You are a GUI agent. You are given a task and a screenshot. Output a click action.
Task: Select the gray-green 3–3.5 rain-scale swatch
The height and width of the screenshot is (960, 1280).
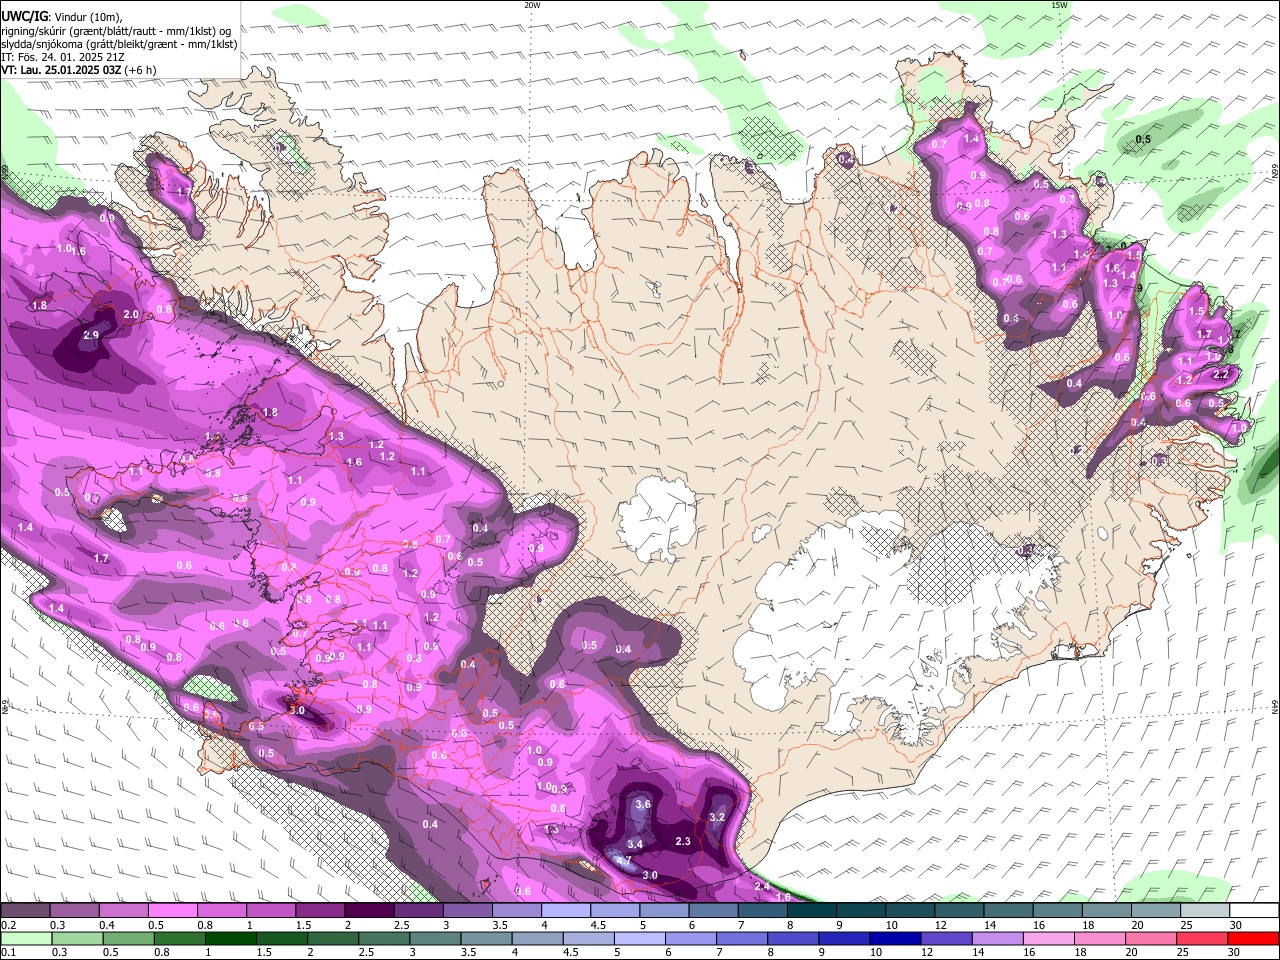pos(433,938)
